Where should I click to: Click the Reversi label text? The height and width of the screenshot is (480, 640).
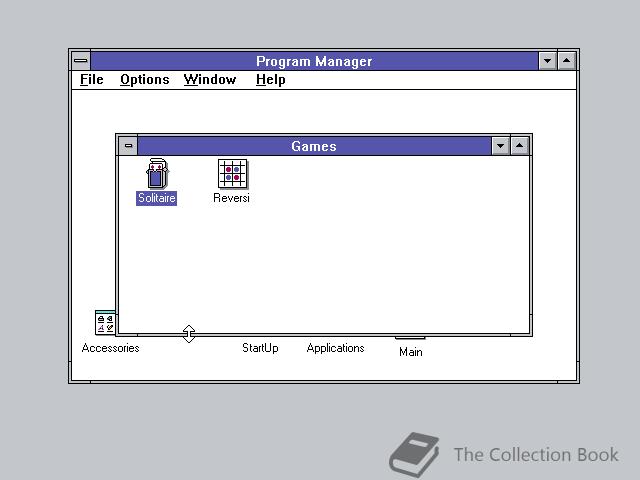point(231,198)
